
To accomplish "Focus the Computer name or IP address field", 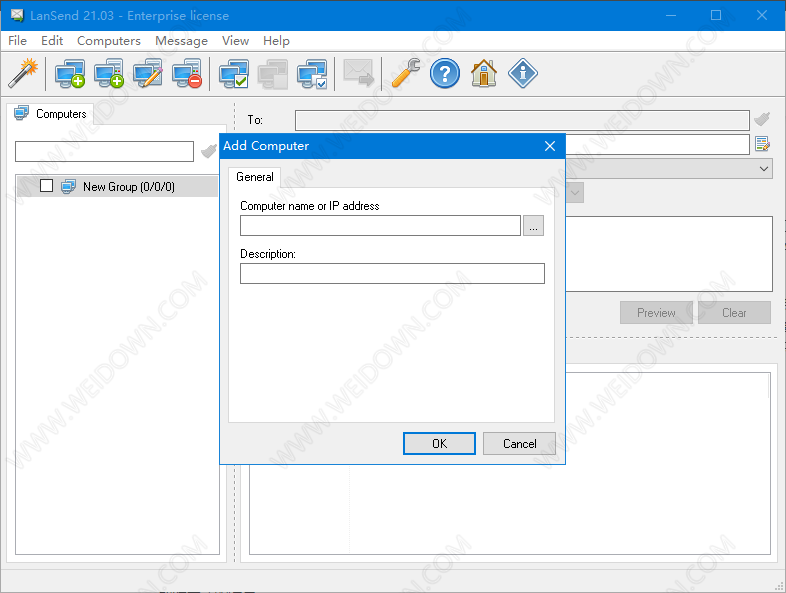I will click(380, 226).
